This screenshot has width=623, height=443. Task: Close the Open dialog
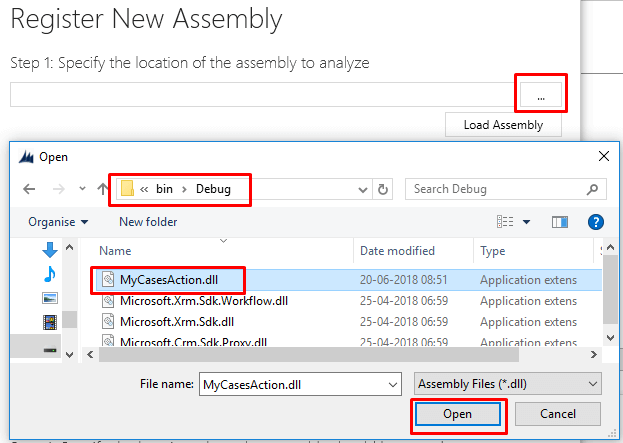[x=604, y=156]
